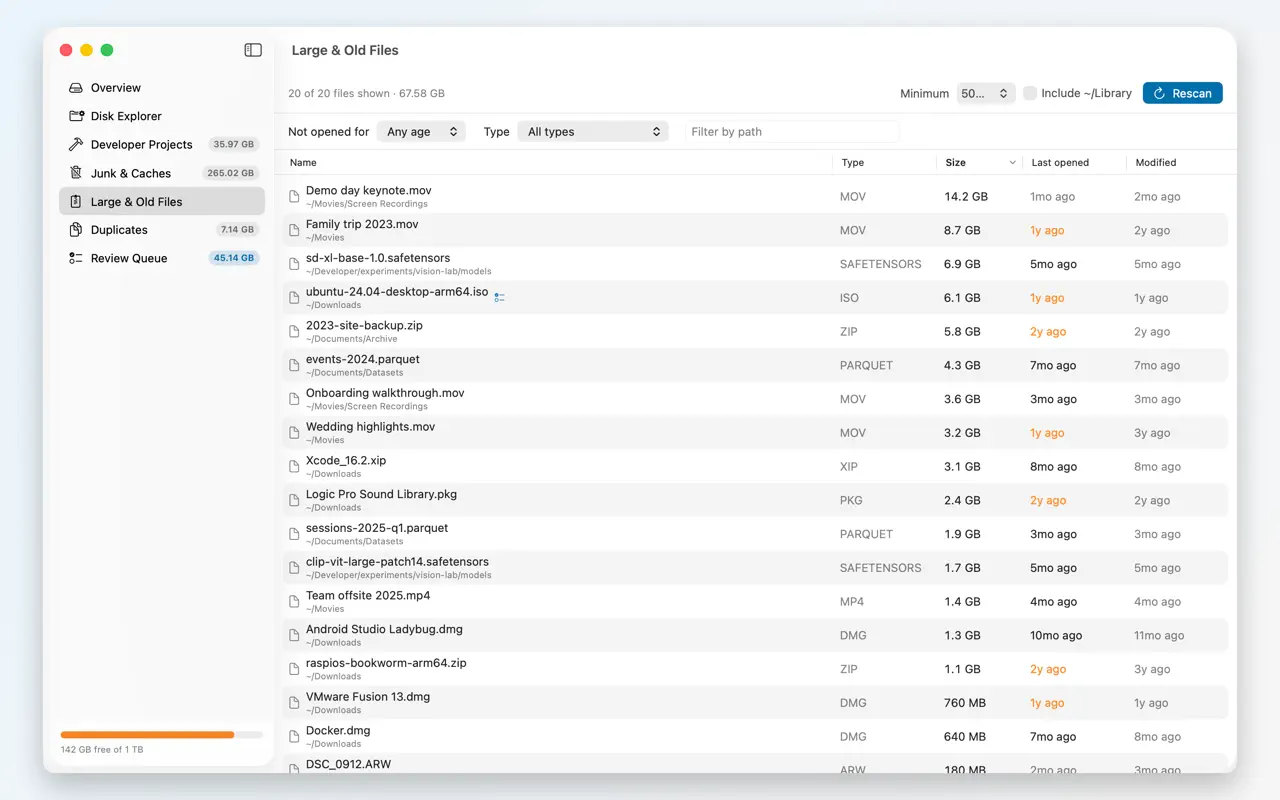This screenshot has width=1280, height=800.
Task: Select the Onboarding walkthrough.mov row
Action: tap(755, 399)
